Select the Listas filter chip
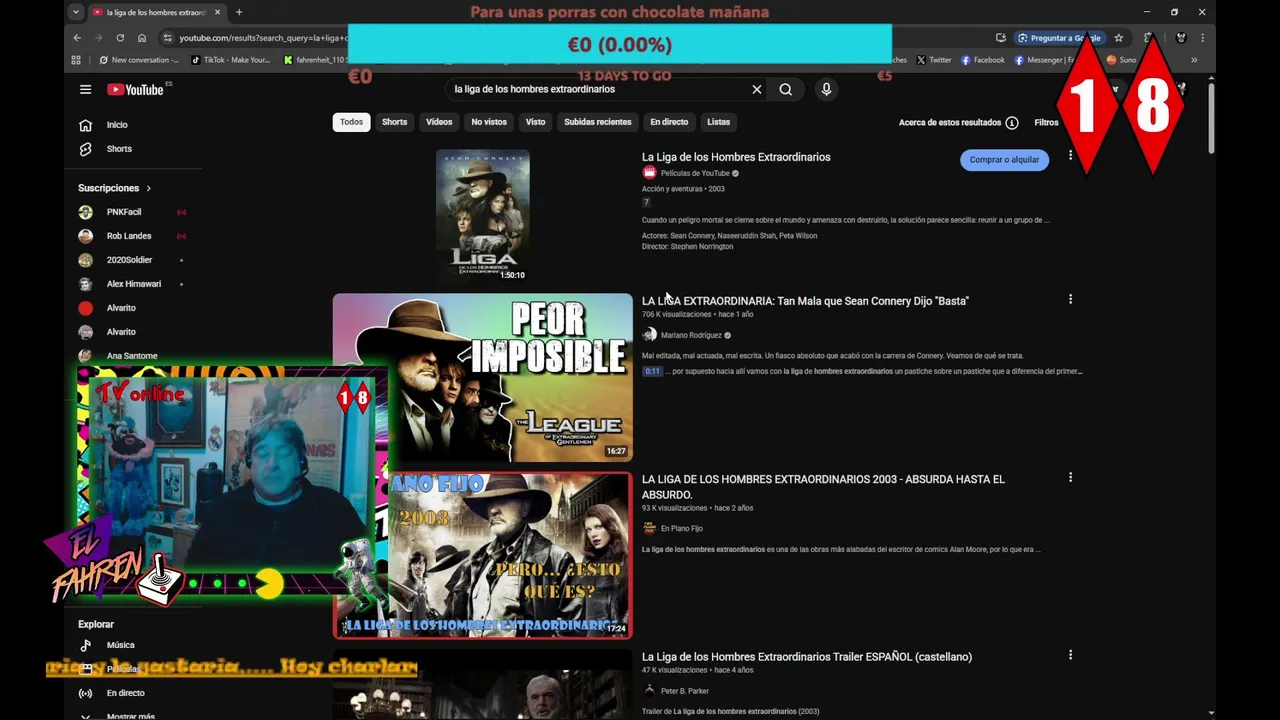This screenshot has width=1280, height=720. [x=718, y=122]
